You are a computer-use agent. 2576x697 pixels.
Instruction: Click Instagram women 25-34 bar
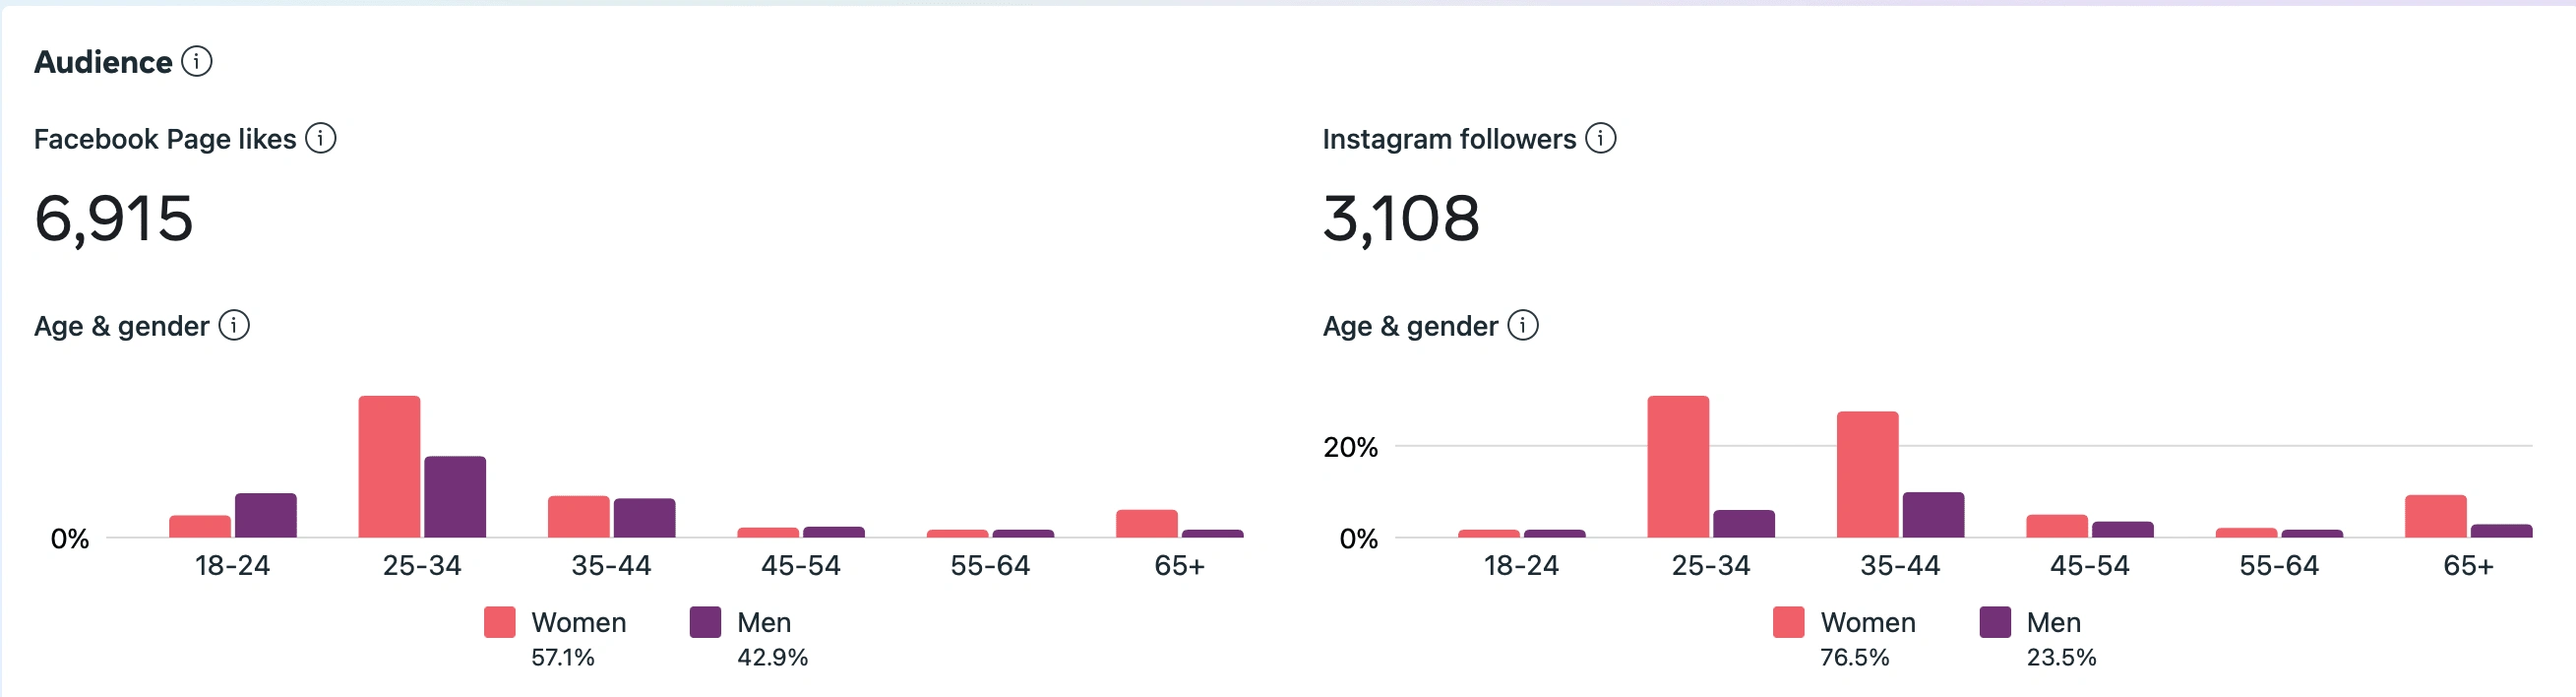click(1678, 467)
